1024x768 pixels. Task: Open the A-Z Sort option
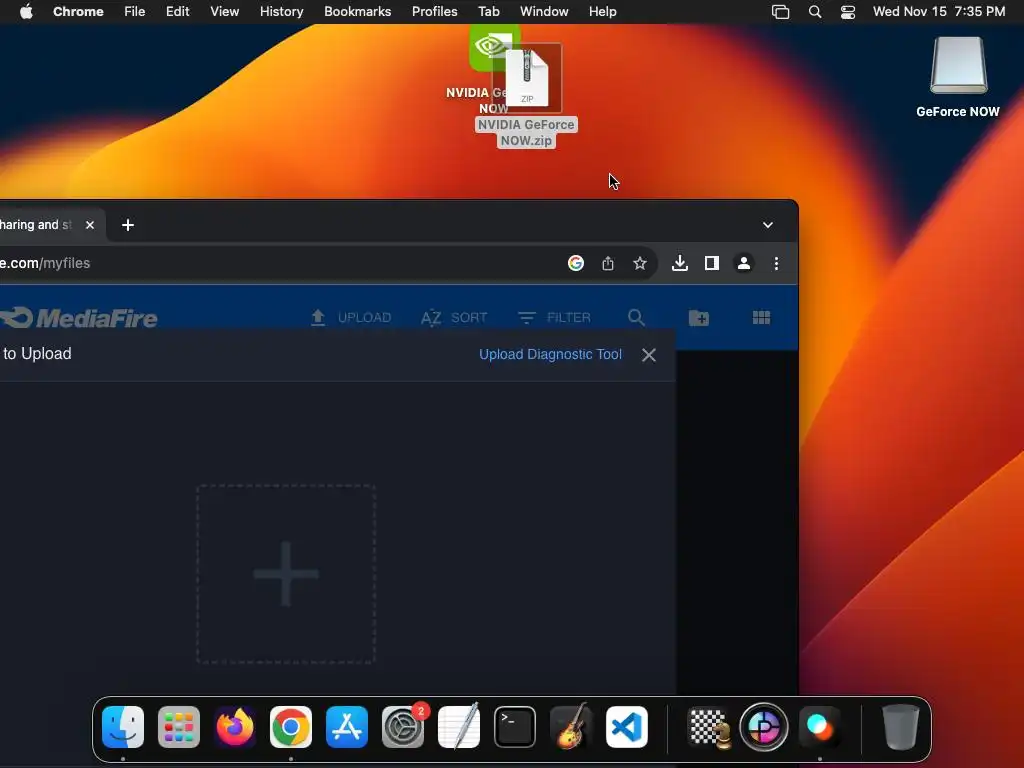tap(454, 317)
